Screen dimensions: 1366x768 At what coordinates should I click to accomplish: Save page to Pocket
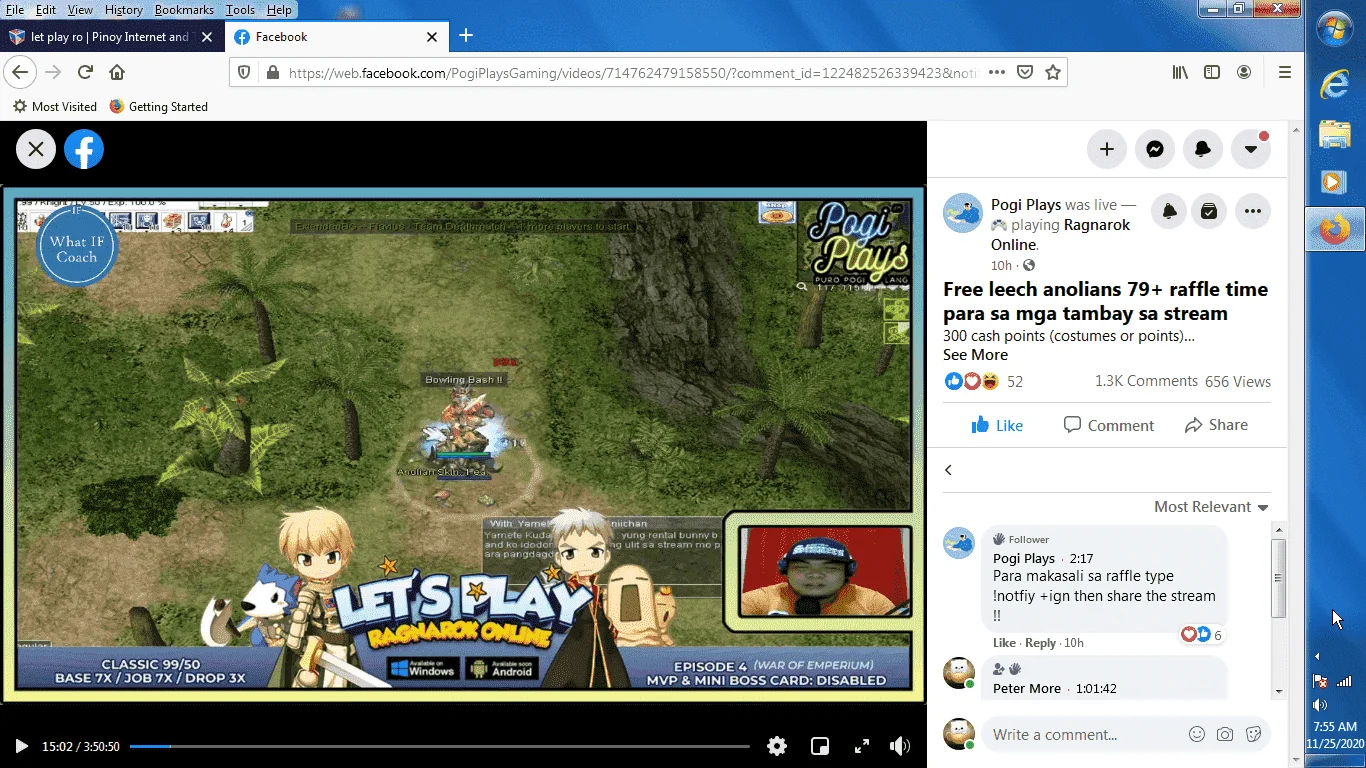tap(1025, 72)
